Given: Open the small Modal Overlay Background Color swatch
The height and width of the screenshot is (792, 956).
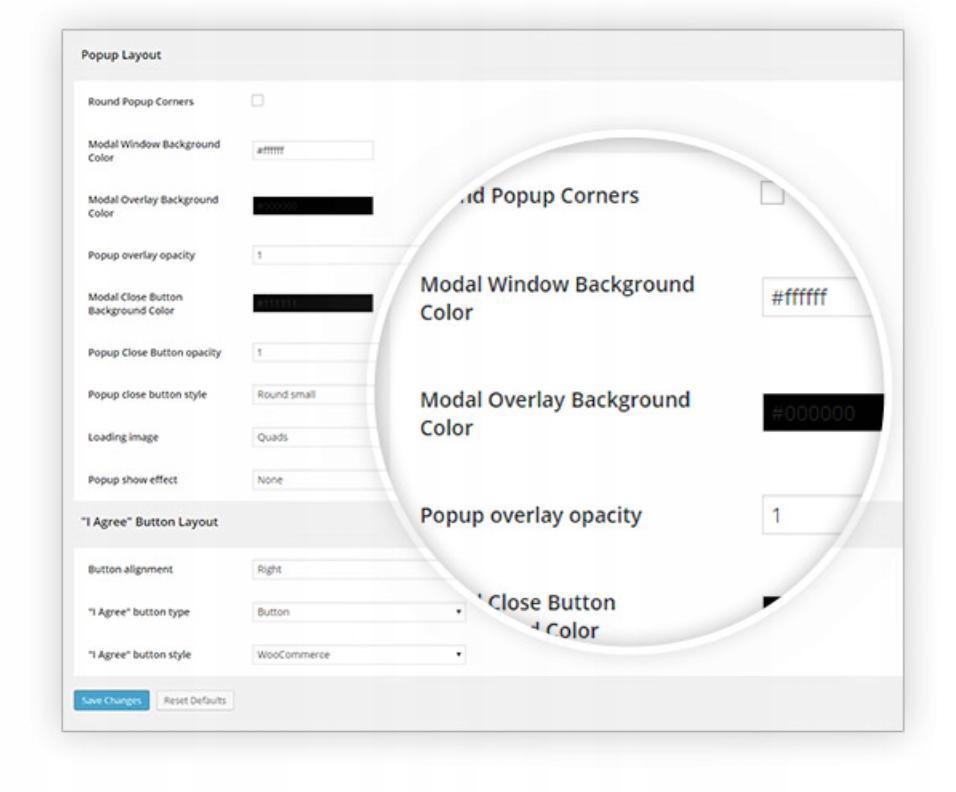Looking at the screenshot, I should tap(312, 206).
